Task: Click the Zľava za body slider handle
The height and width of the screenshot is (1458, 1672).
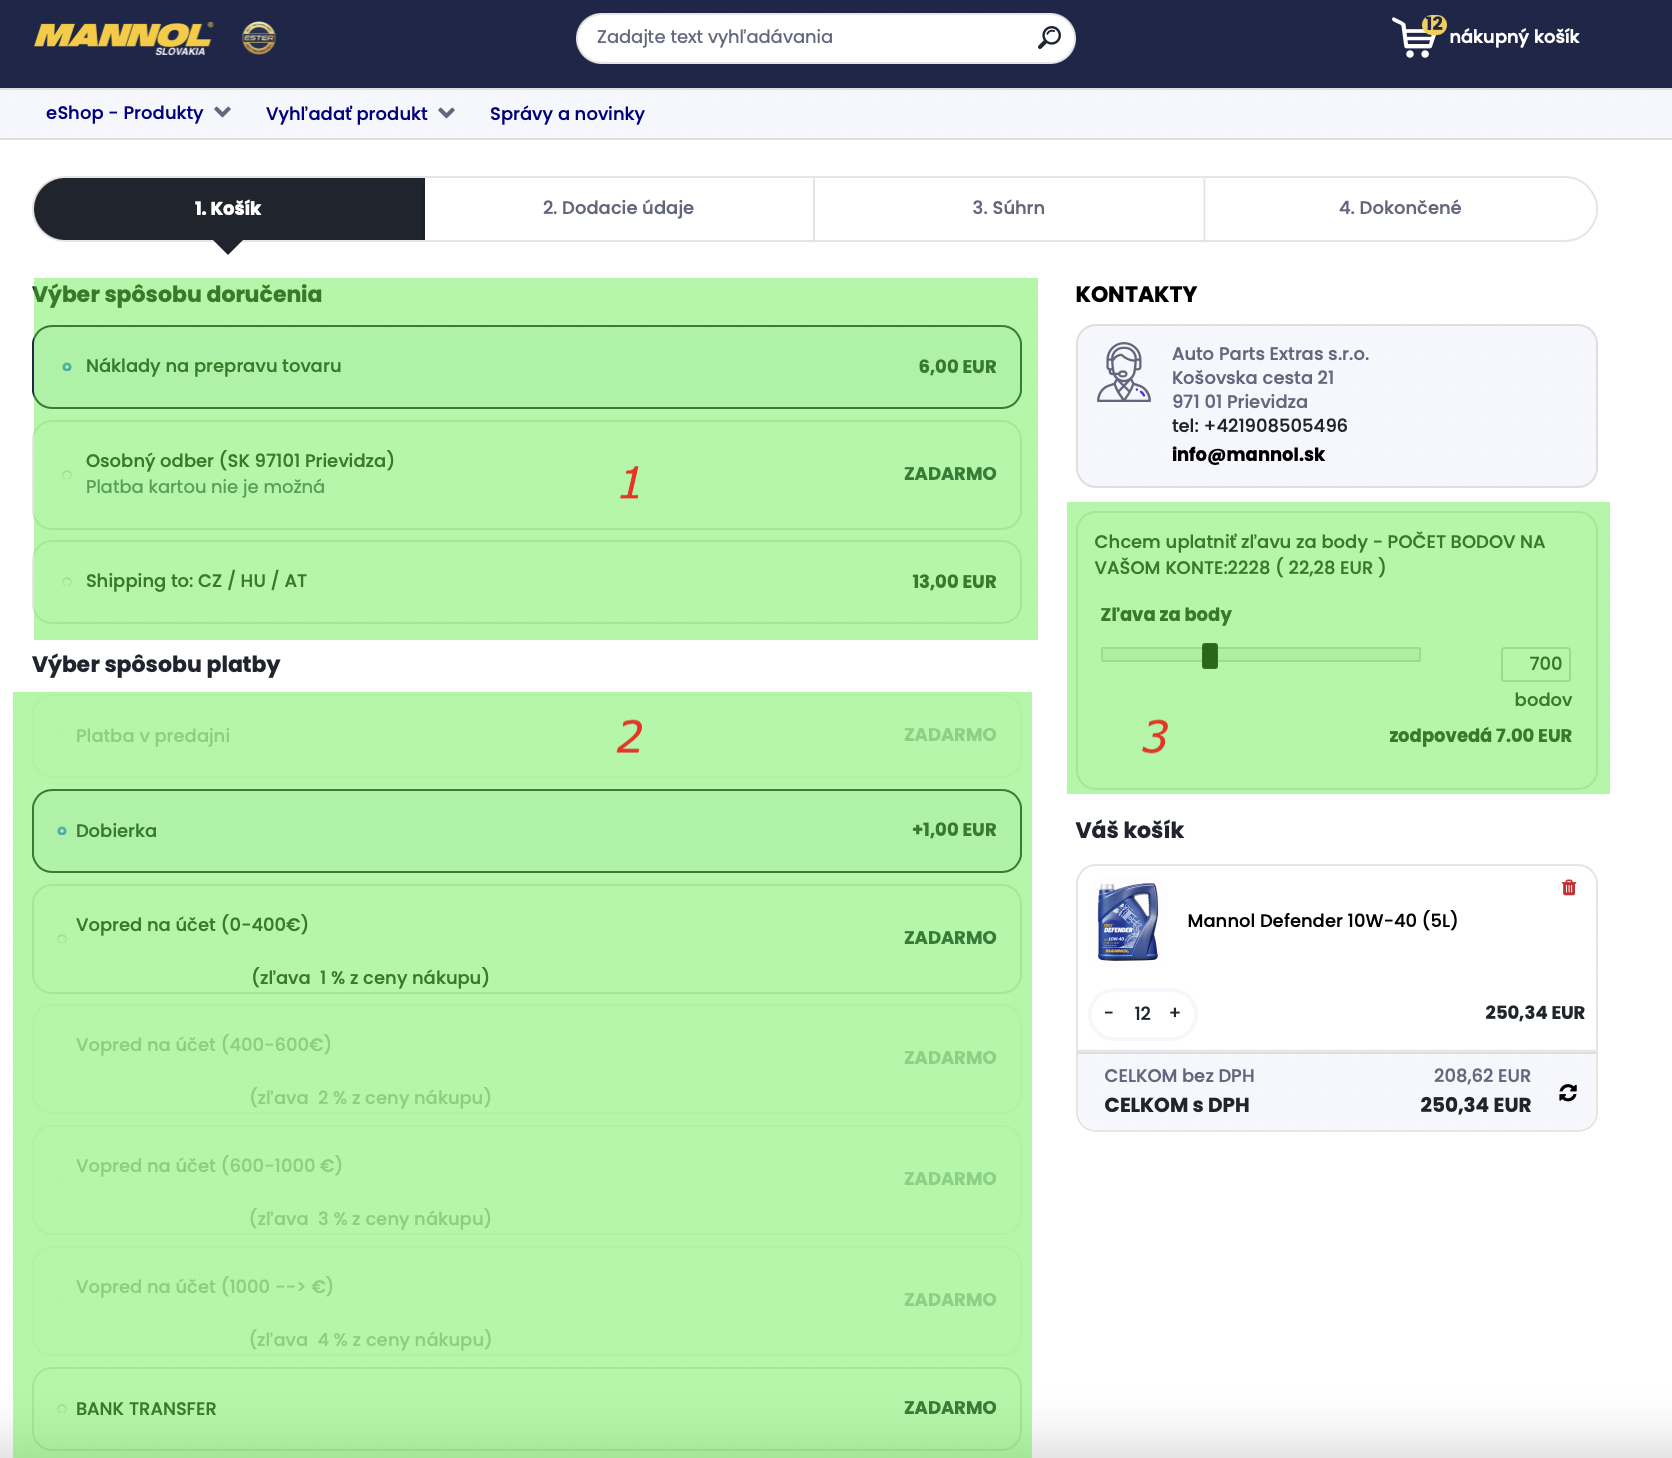Action: coord(1210,656)
